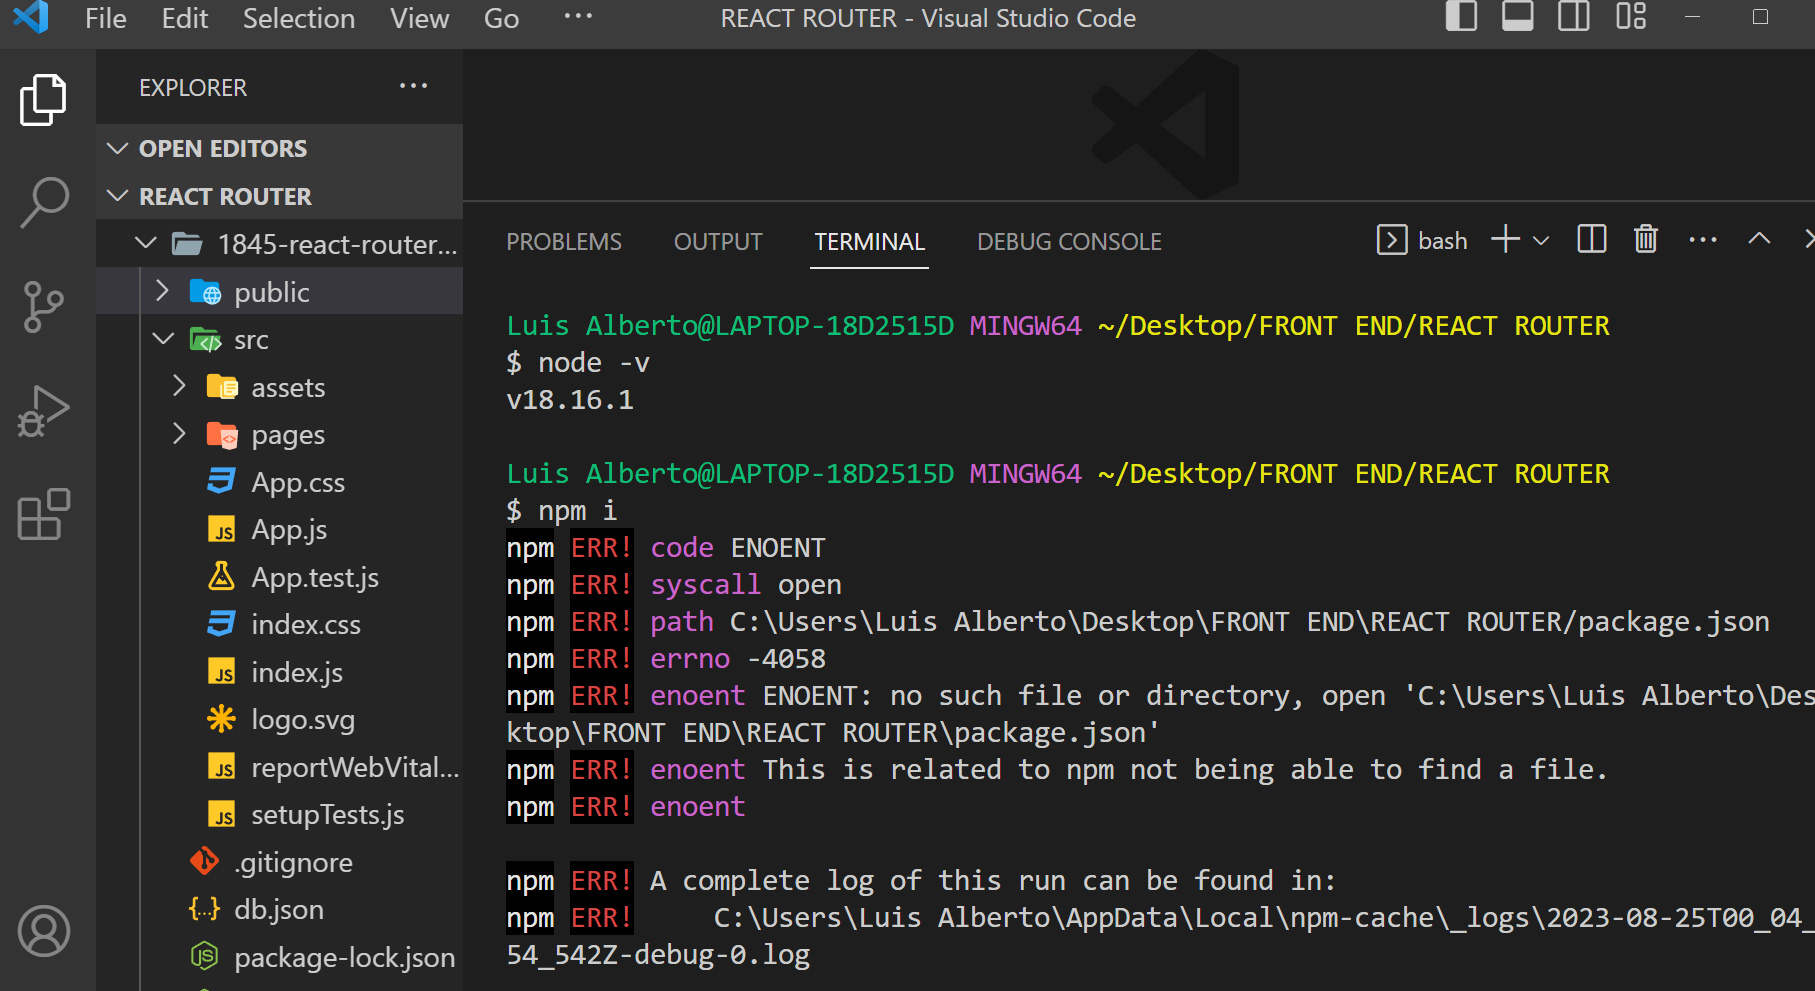The width and height of the screenshot is (1815, 991).
Task: Show hidden menu bar items via ellipsis
Action: click(x=578, y=16)
